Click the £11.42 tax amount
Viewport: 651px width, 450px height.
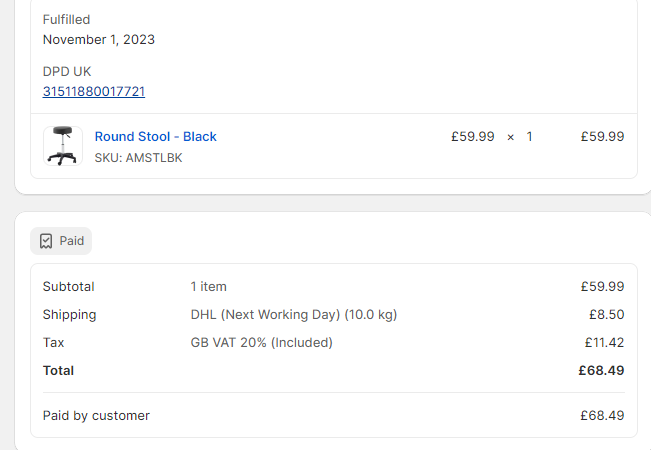coord(604,343)
